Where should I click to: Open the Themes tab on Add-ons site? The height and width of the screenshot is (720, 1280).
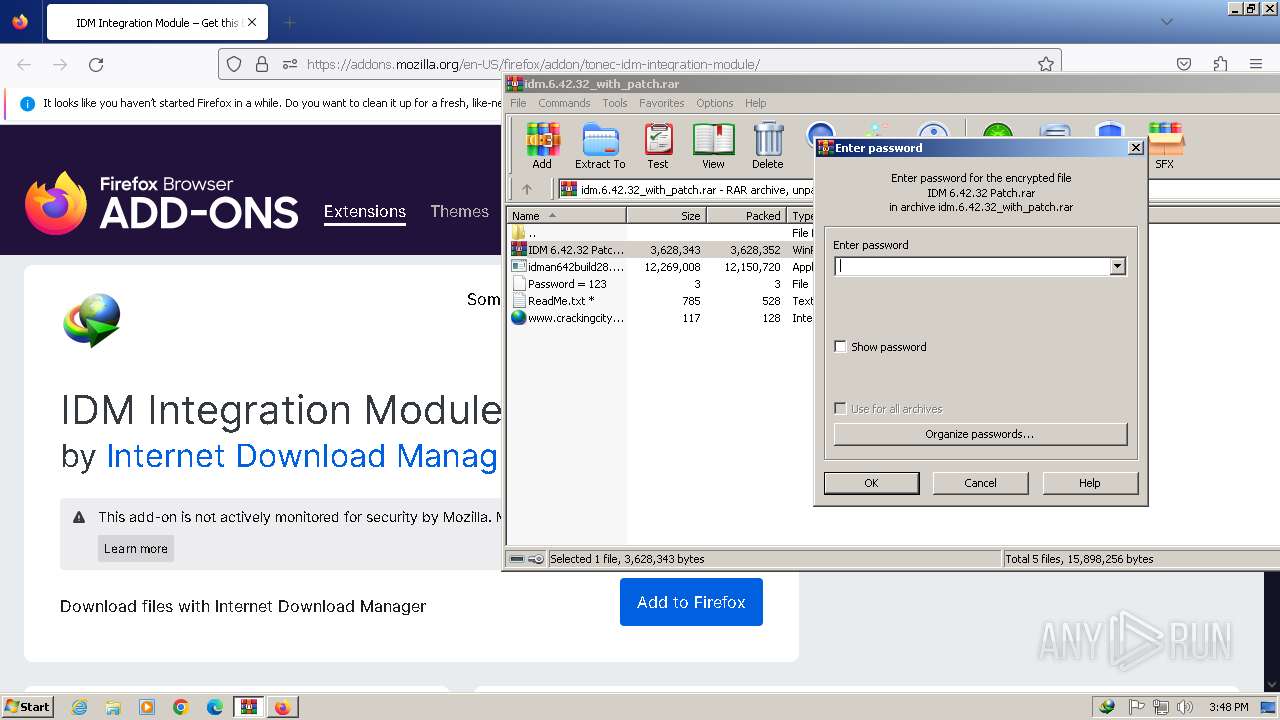coord(460,211)
